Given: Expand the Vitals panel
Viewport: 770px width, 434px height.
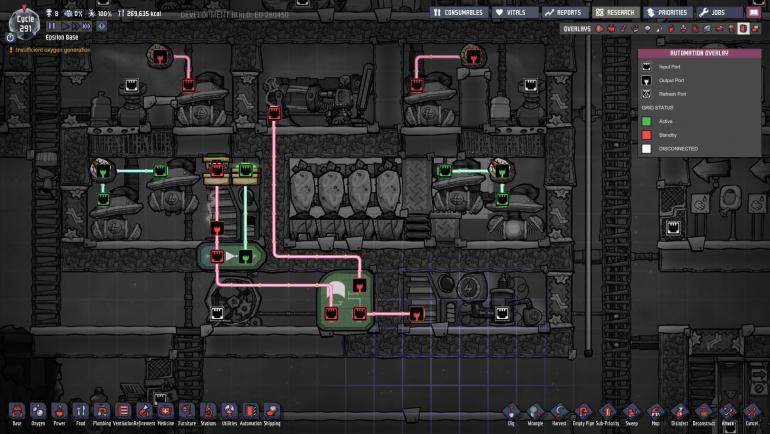Looking at the screenshot, I should click(515, 13).
